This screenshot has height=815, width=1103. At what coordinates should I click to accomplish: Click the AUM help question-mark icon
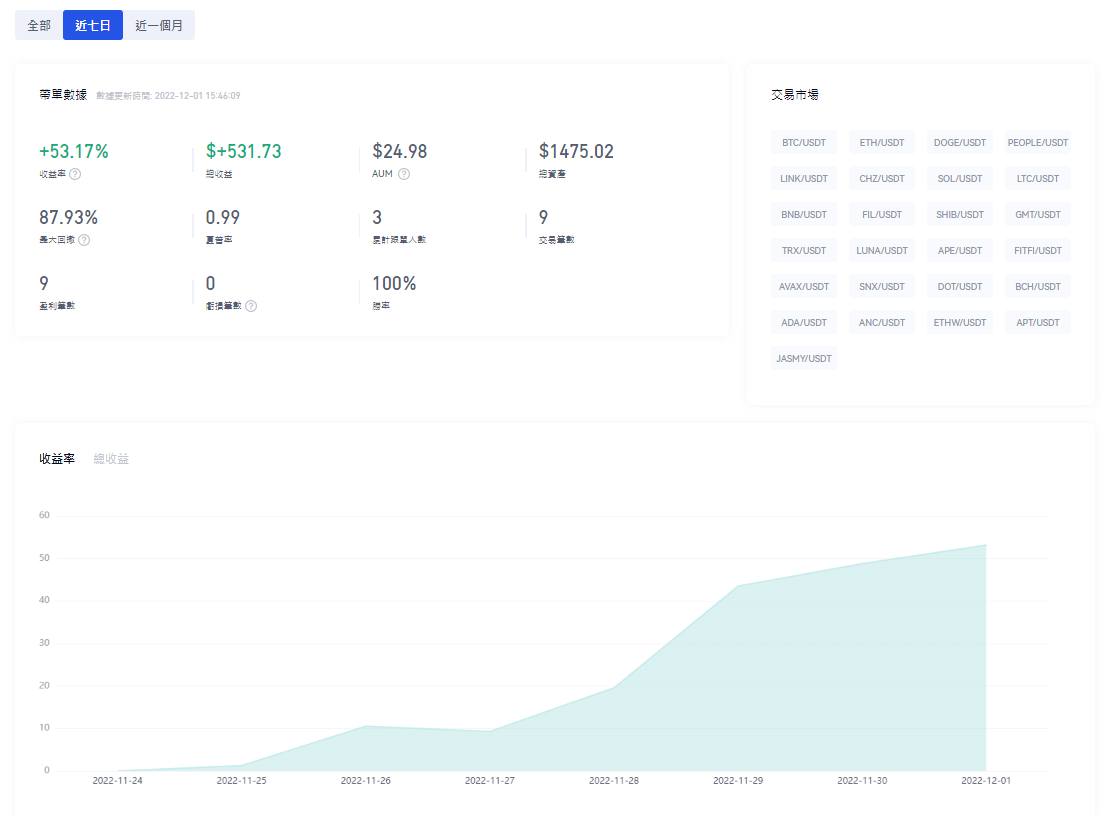(x=404, y=174)
